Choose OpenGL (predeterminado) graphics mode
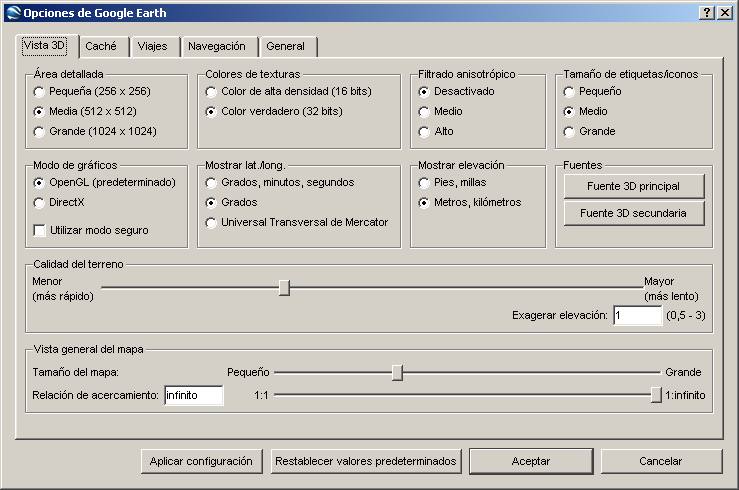The width and height of the screenshot is (739, 490). (105, 182)
